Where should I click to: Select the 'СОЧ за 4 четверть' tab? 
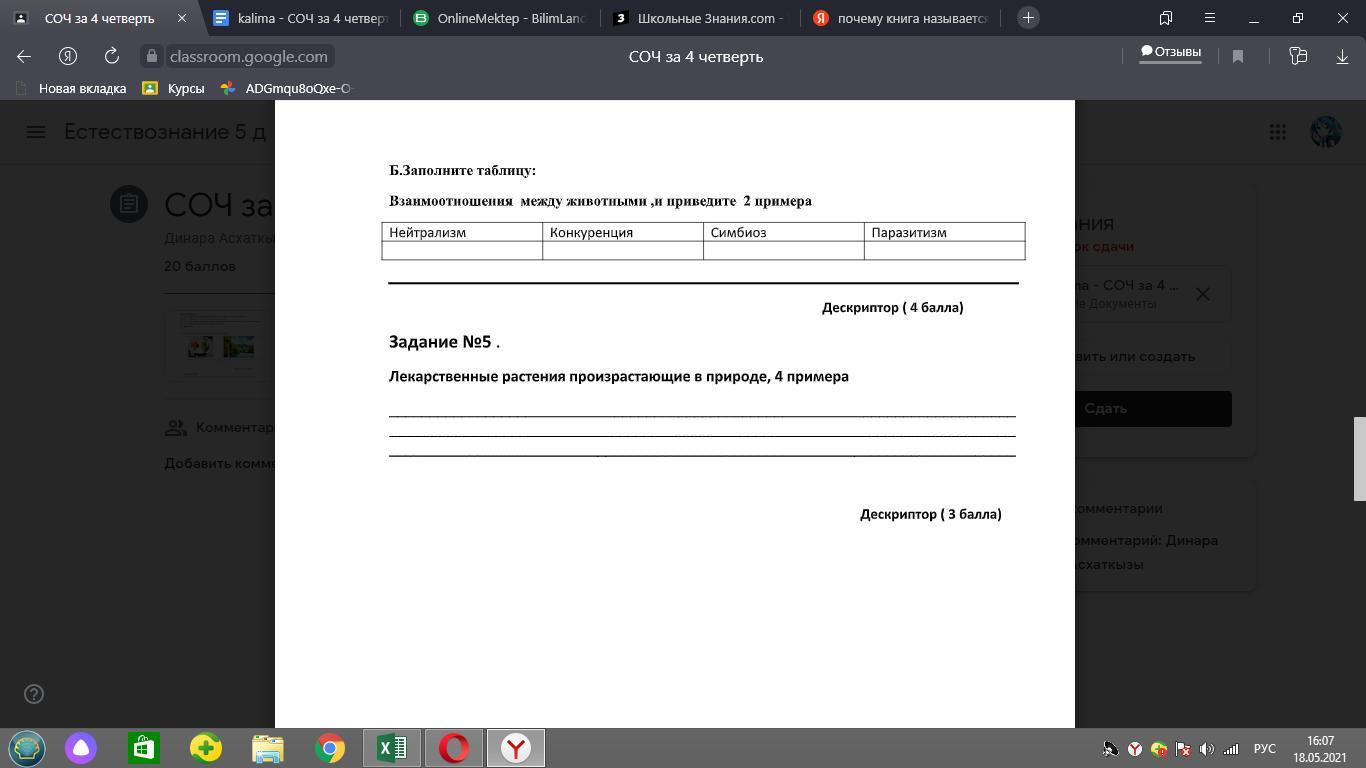[100, 18]
